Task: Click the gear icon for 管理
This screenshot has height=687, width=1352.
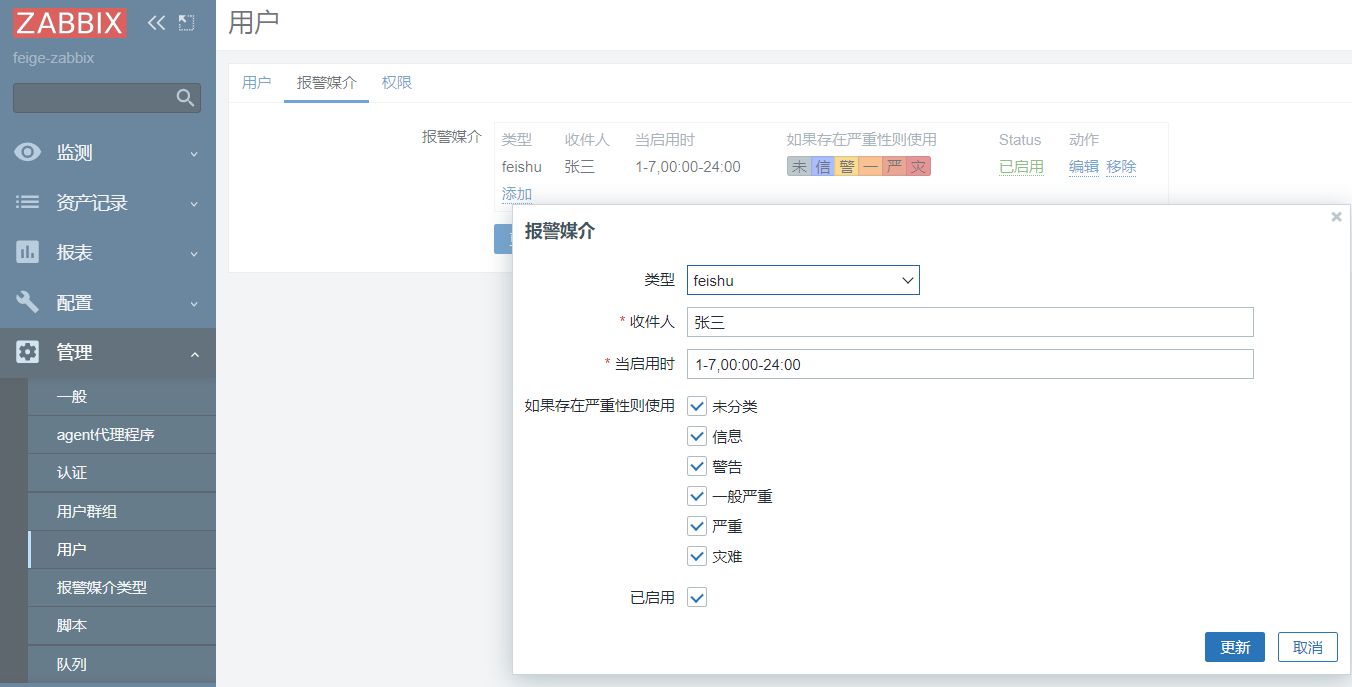Action: pyautogui.click(x=28, y=352)
